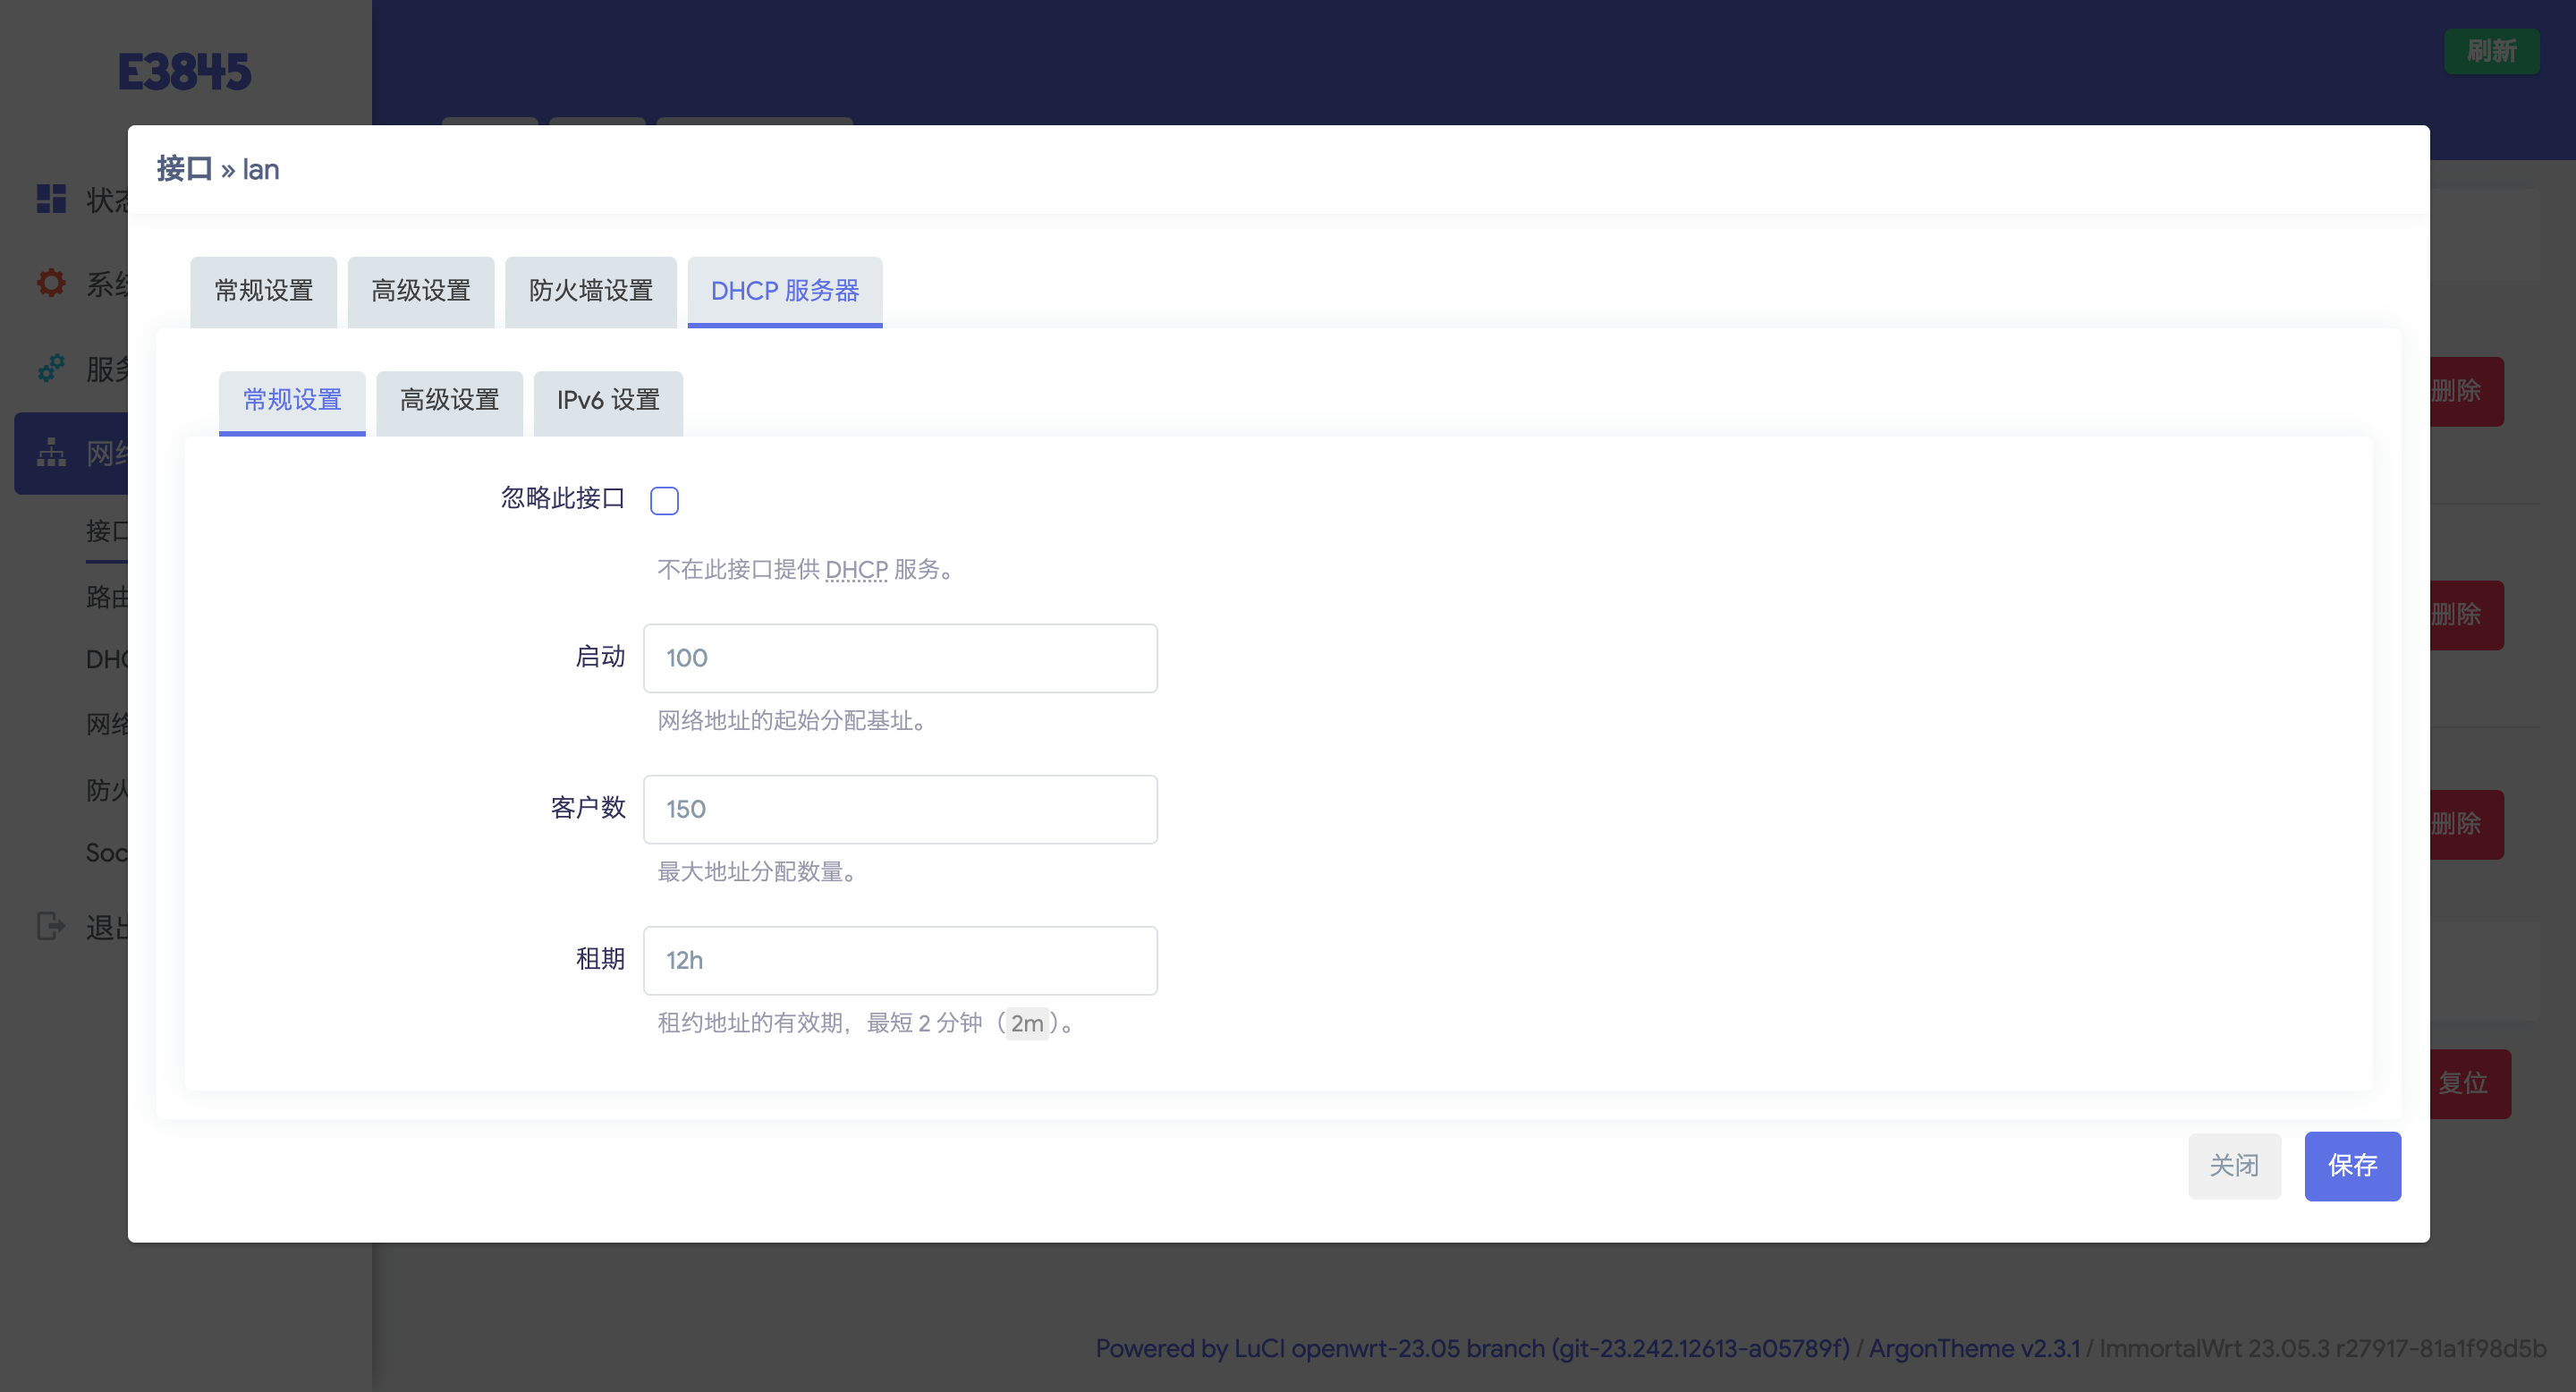Click the client limit field containing 150

(900, 809)
